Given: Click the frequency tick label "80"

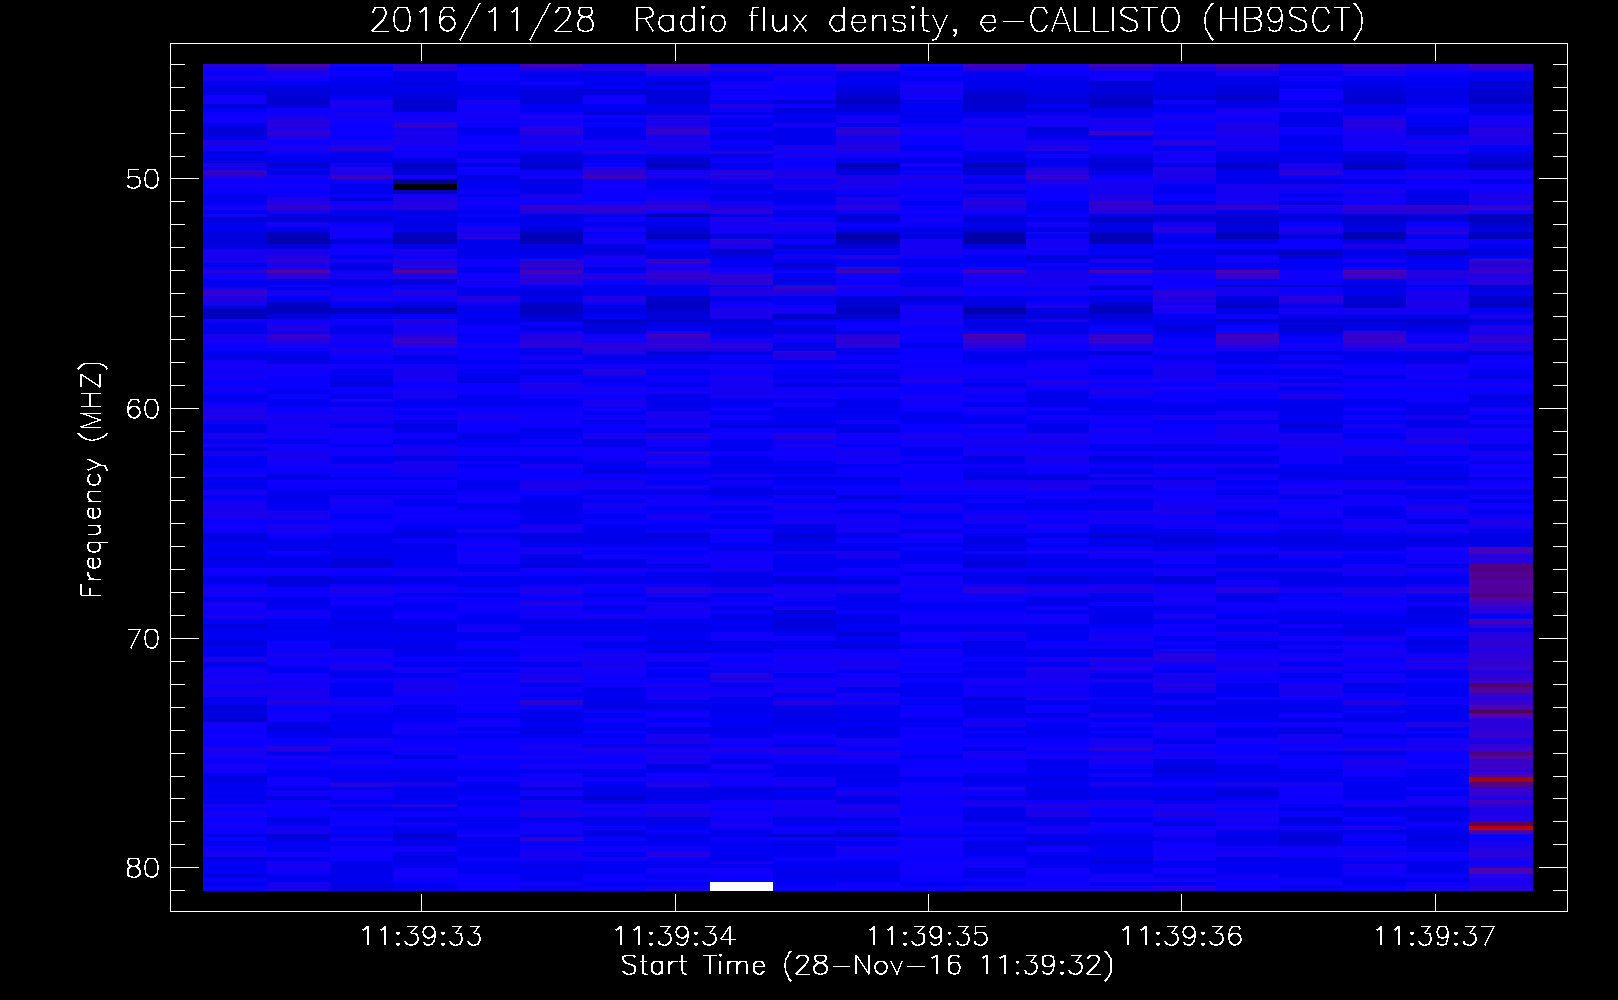Looking at the screenshot, I should (x=143, y=868).
